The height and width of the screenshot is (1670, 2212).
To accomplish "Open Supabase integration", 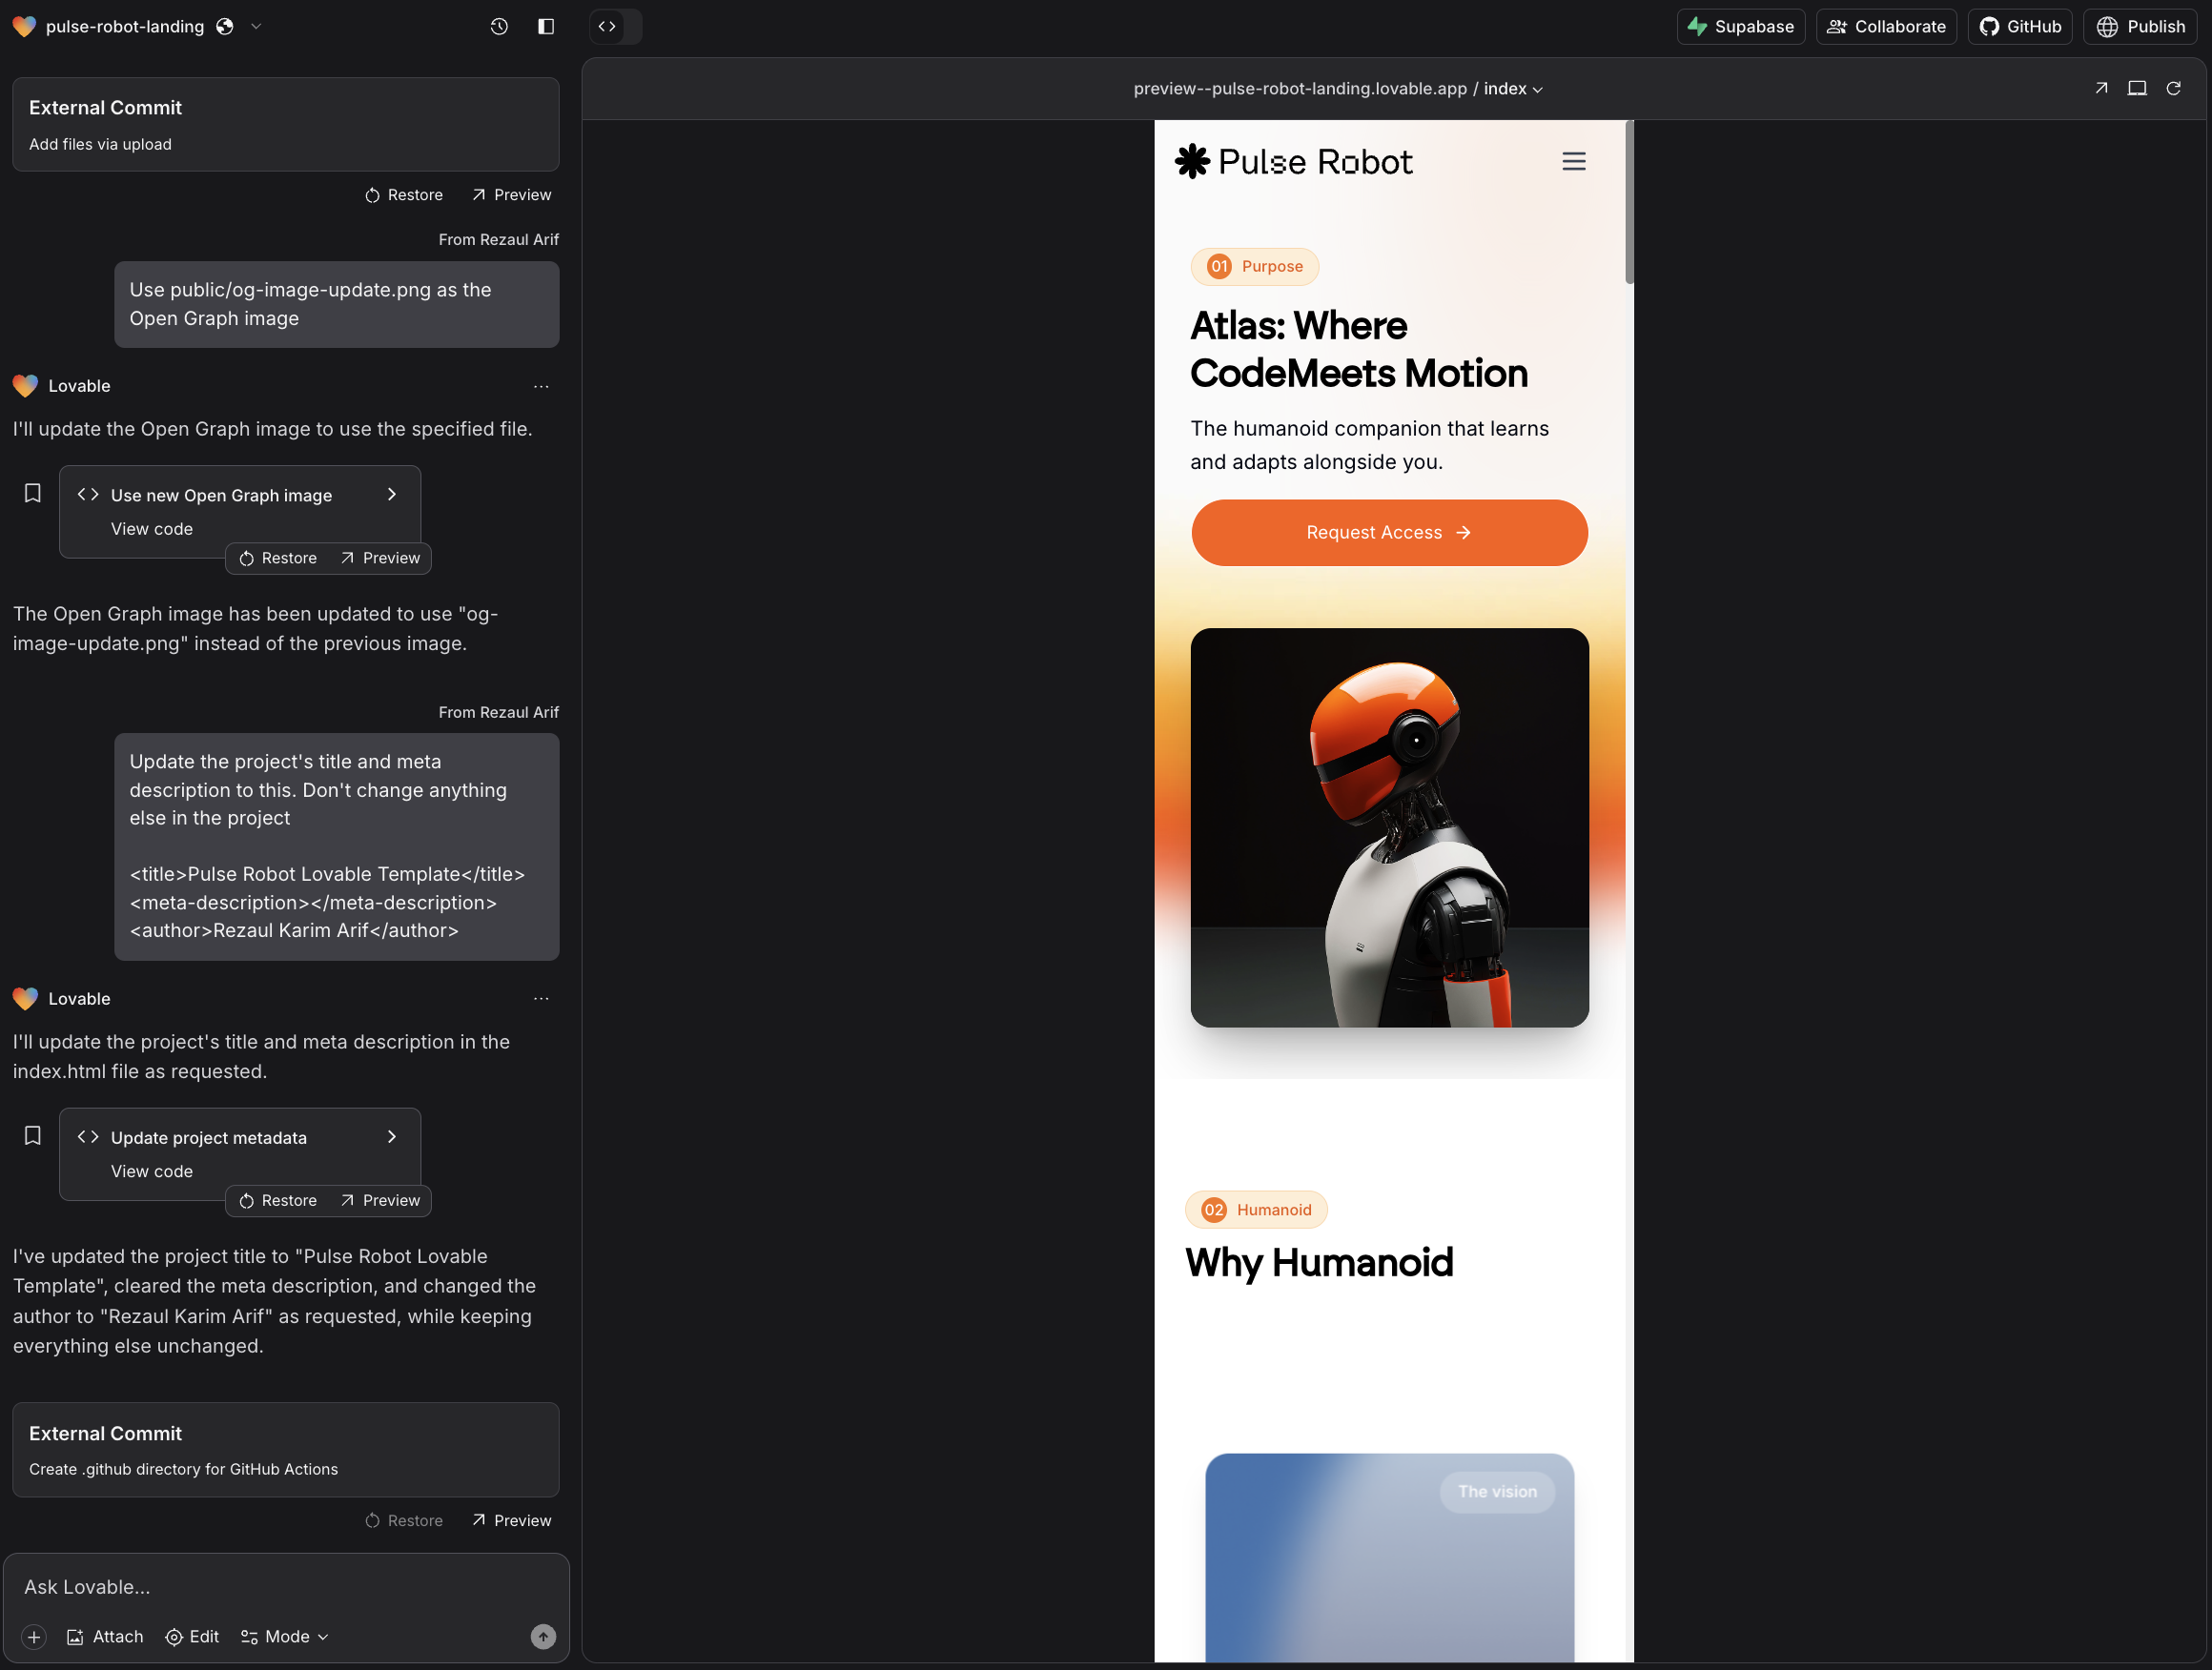I will (1740, 26).
